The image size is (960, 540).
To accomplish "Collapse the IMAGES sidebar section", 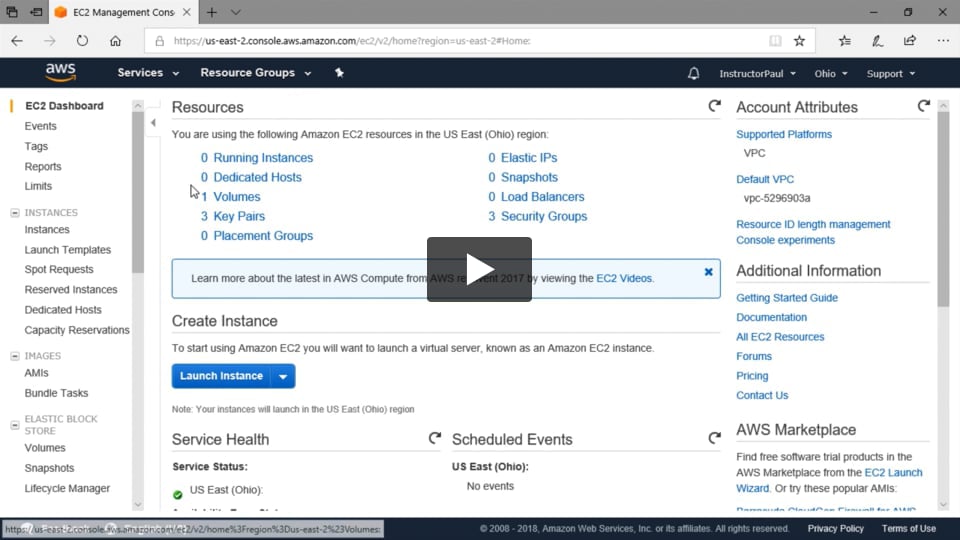I will pyautogui.click(x=14, y=356).
